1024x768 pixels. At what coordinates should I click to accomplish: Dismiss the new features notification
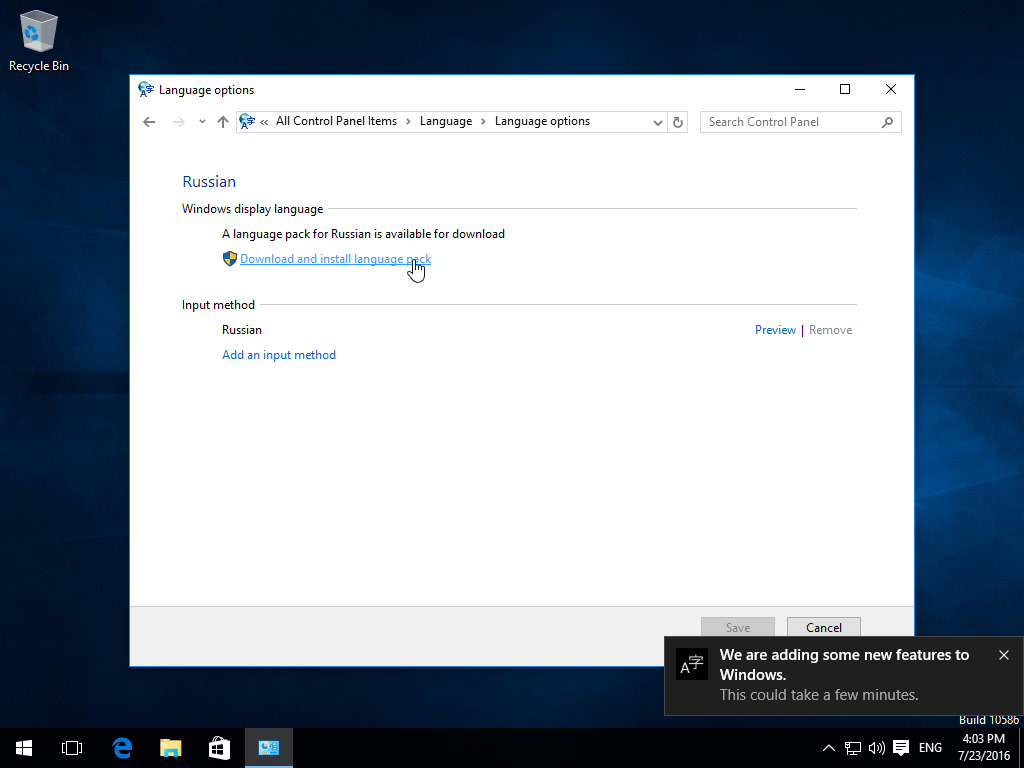(1004, 655)
